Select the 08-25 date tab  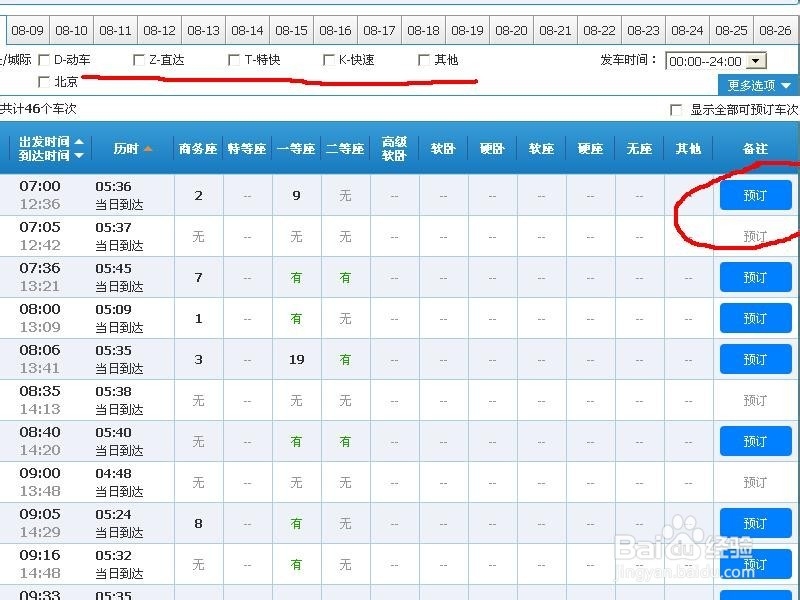(x=731, y=30)
